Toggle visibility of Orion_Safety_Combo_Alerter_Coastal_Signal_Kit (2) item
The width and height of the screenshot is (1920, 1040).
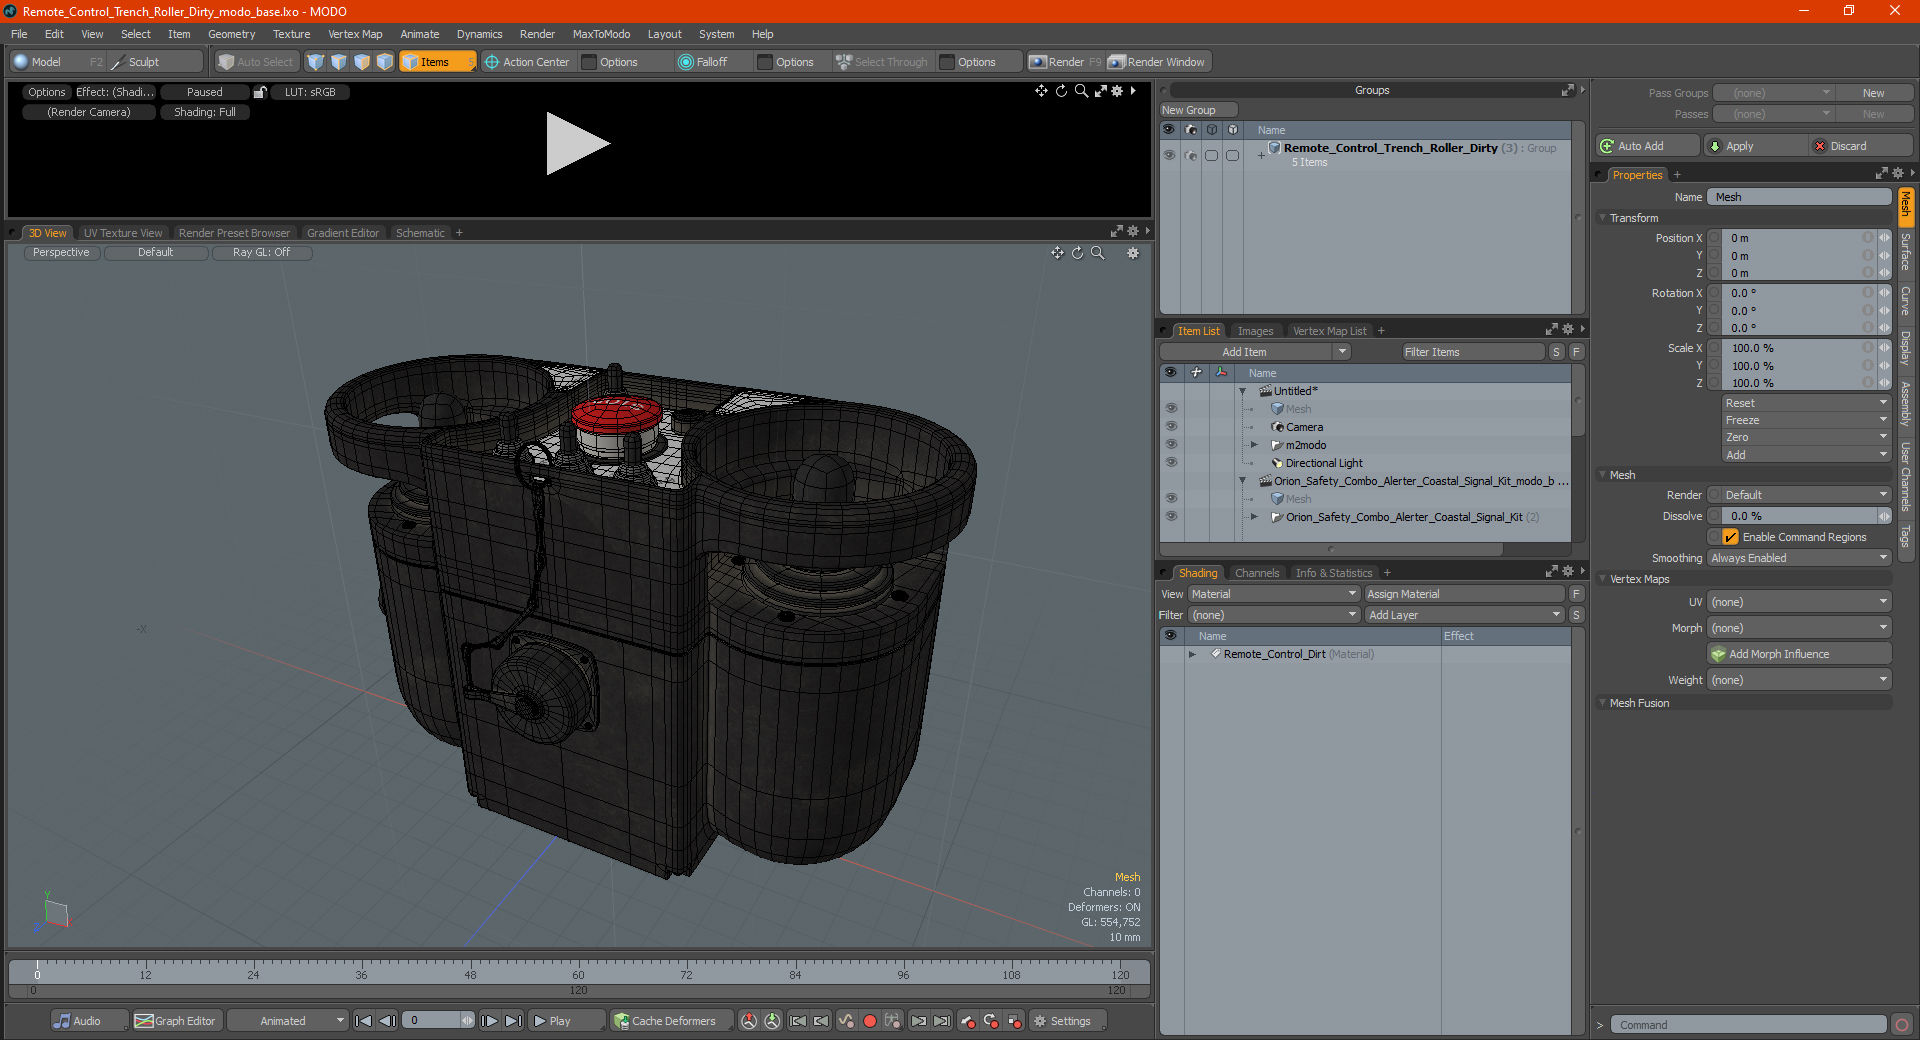pyautogui.click(x=1170, y=517)
